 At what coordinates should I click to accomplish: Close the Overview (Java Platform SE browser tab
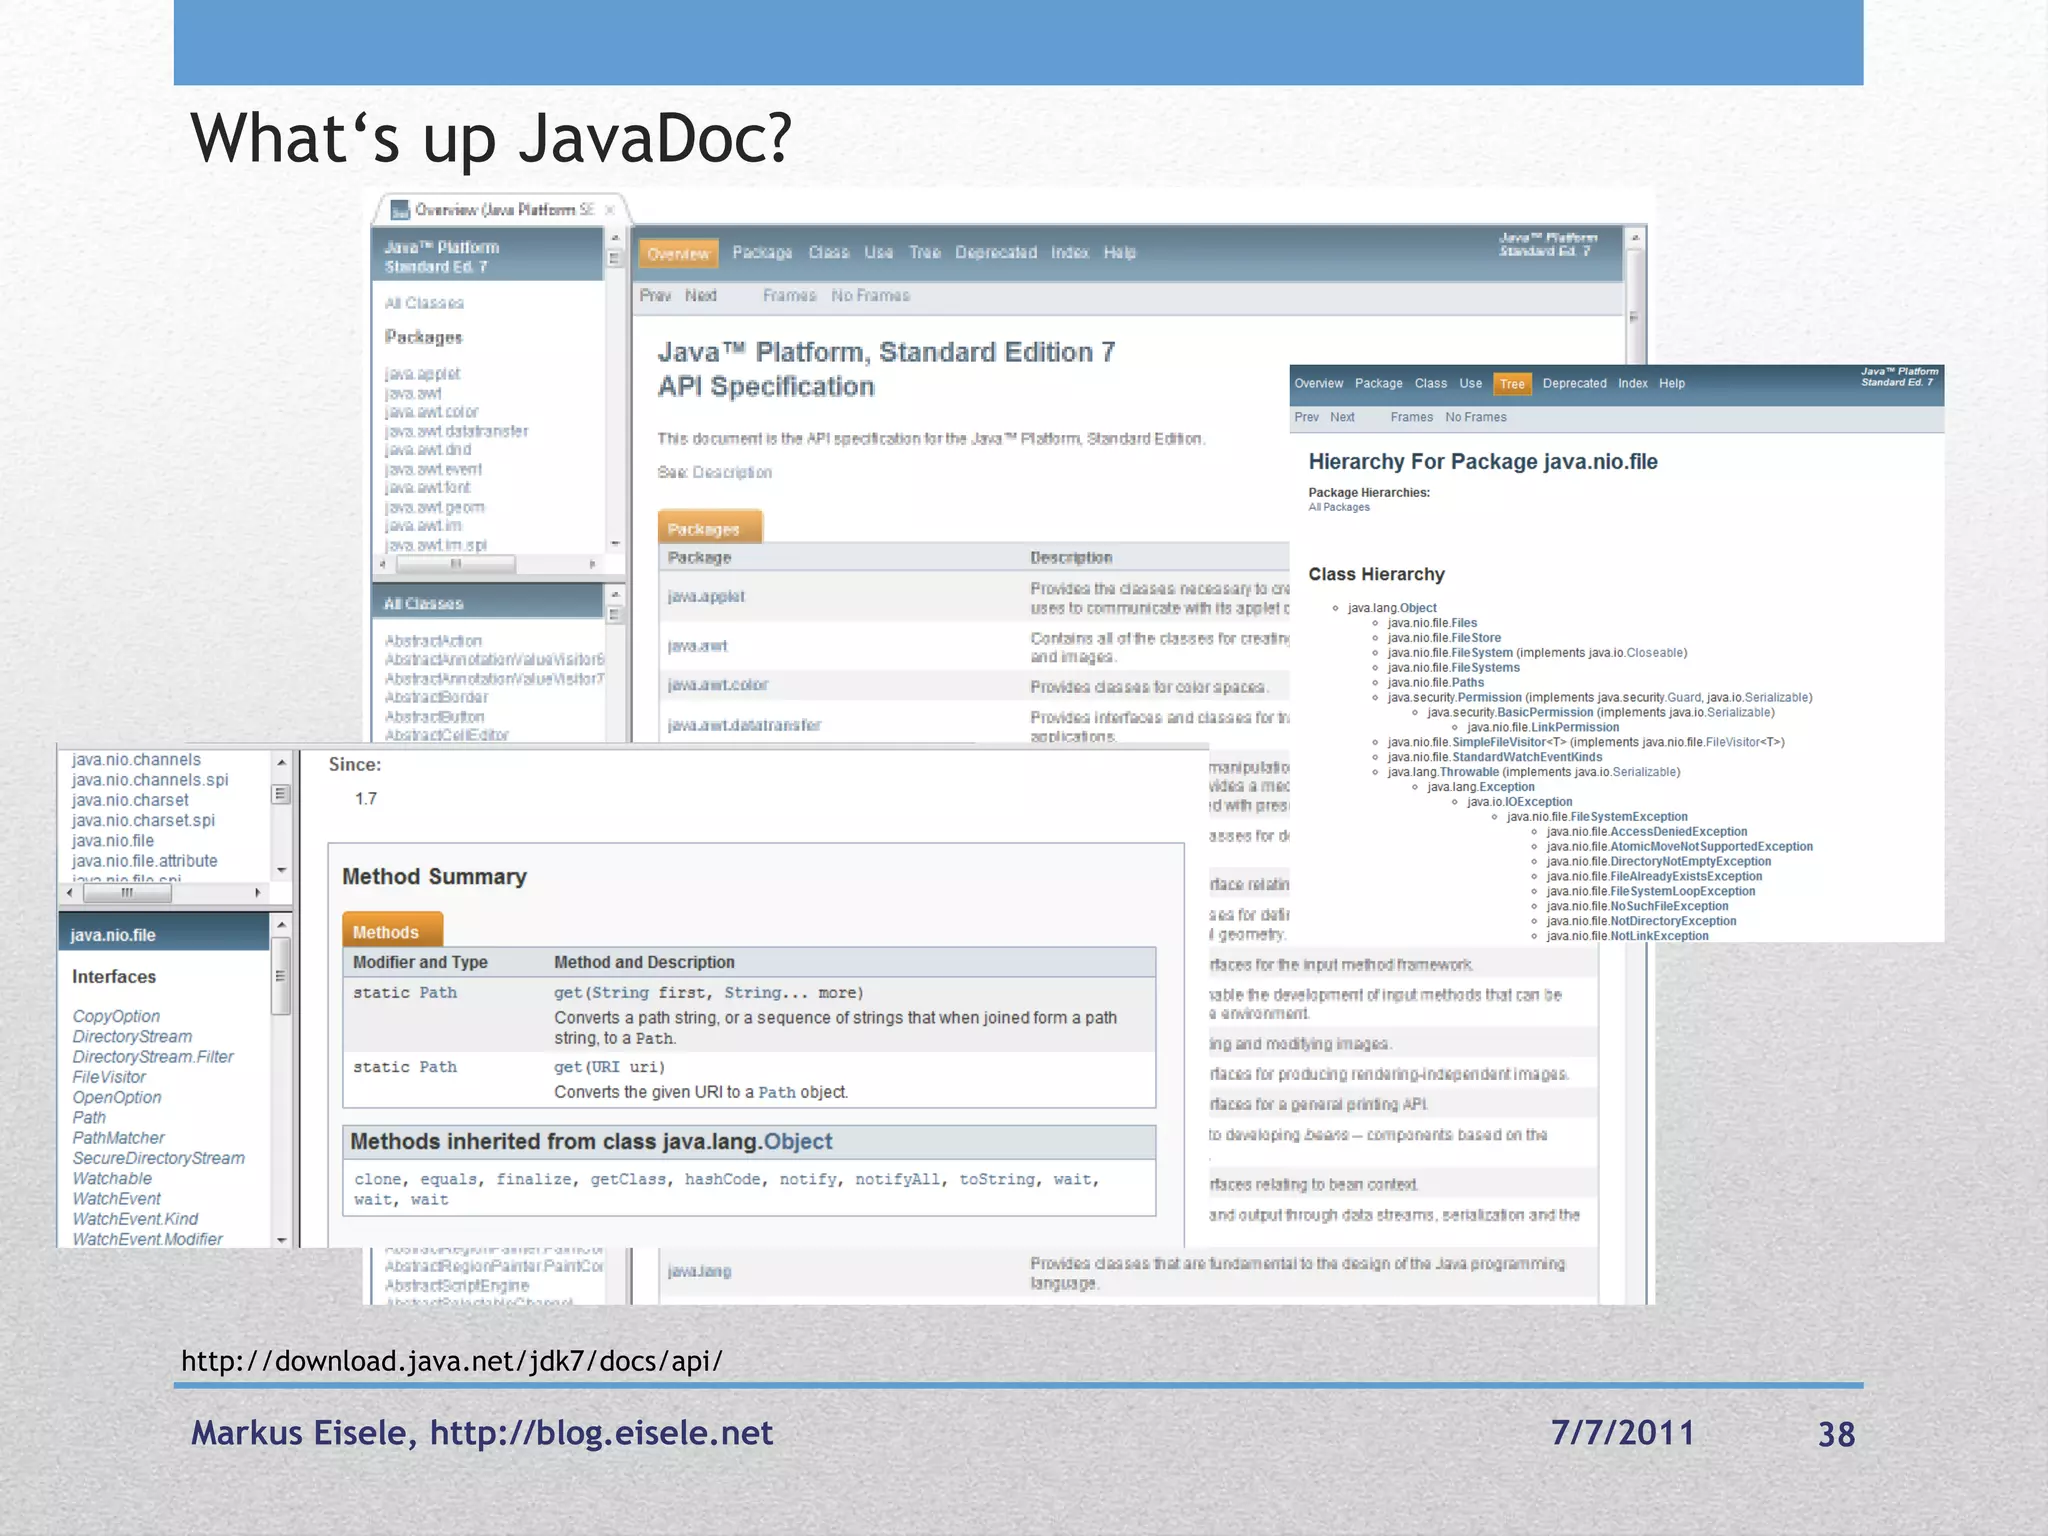[610, 210]
